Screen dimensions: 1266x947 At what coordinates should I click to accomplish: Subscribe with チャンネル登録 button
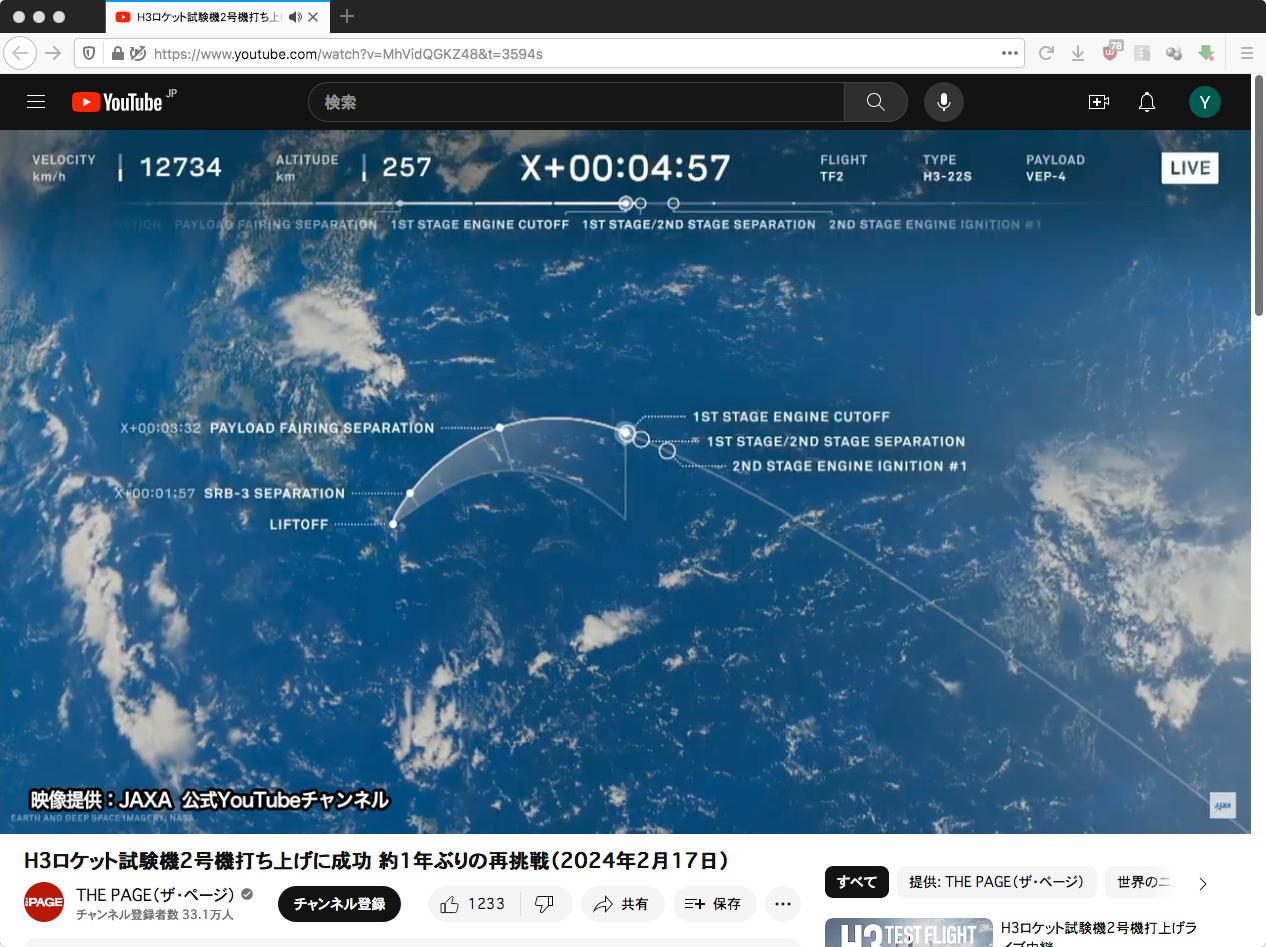[339, 904]
